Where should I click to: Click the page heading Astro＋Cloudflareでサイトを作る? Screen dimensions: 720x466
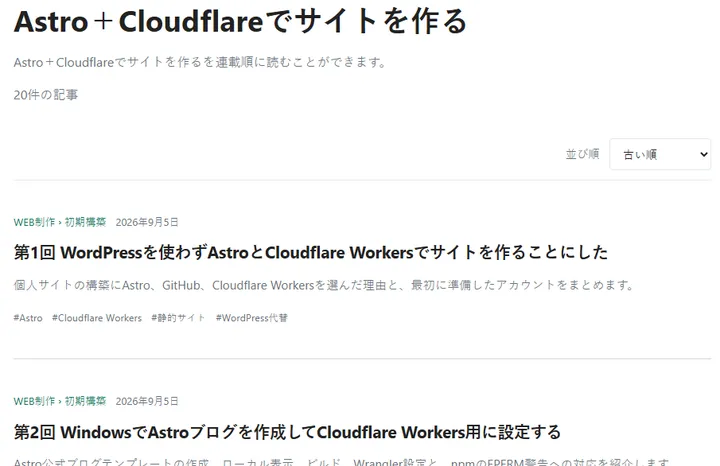[240, 22]
